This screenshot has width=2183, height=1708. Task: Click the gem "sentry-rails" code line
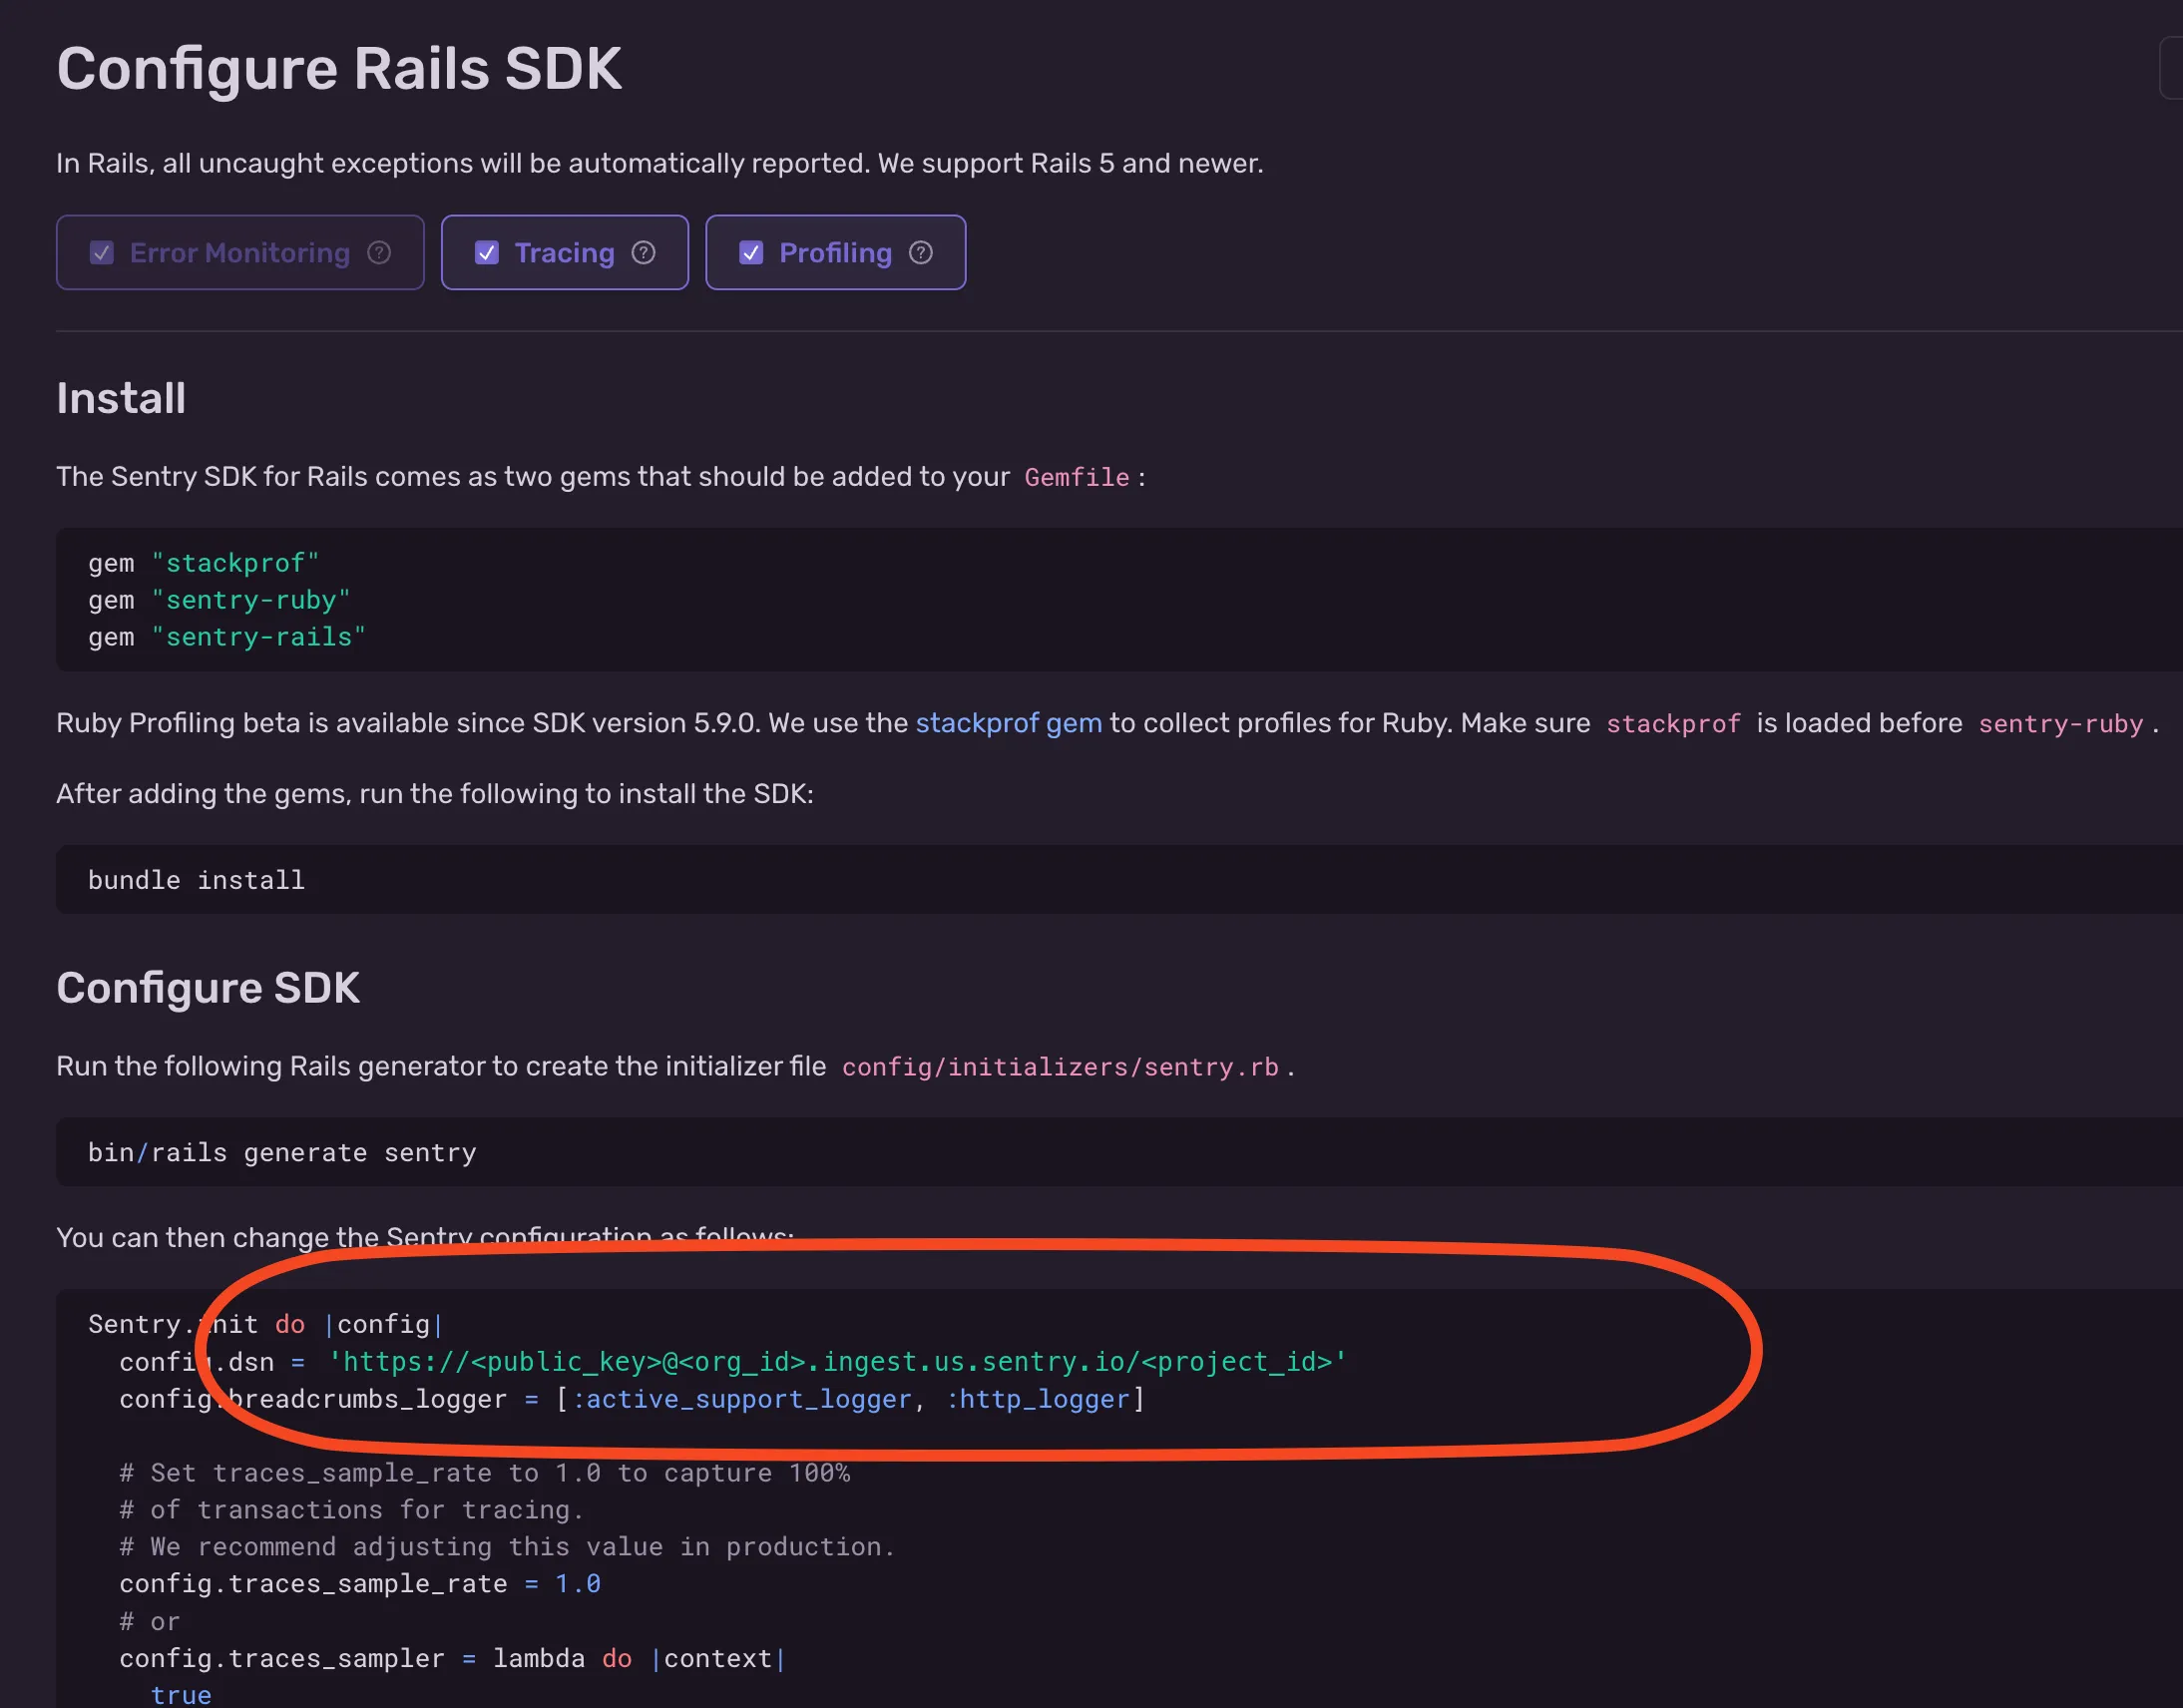pos(227,637)
